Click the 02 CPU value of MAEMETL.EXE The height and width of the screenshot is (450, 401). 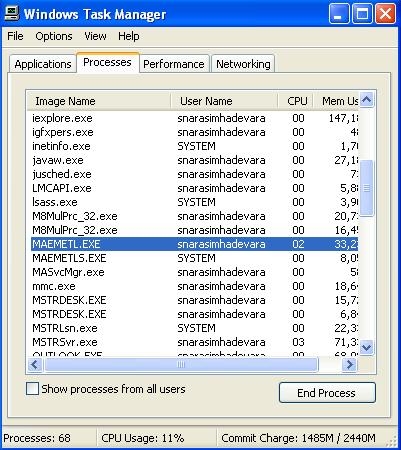(x=298, y=244)
